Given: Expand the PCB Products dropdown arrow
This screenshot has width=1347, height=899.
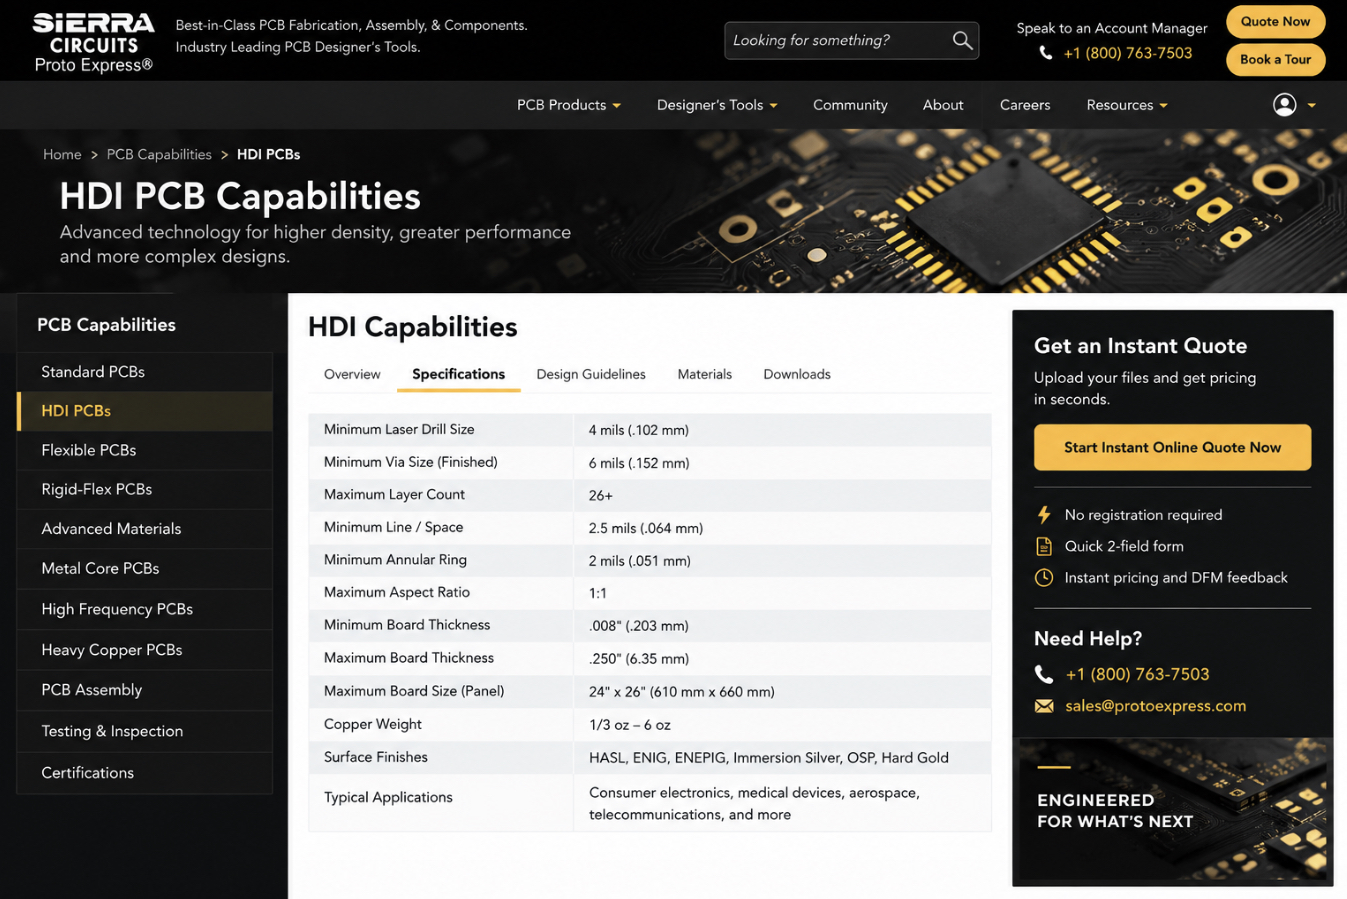Looking at the screenshot, I should tap(616, 106).
